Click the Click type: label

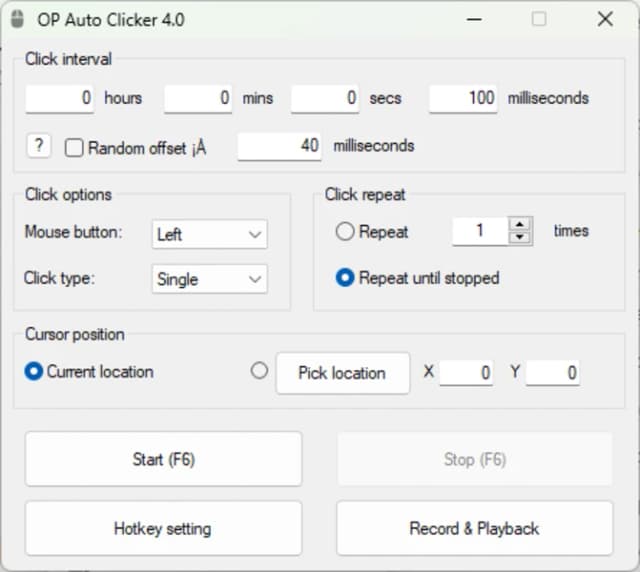point(59,278)
